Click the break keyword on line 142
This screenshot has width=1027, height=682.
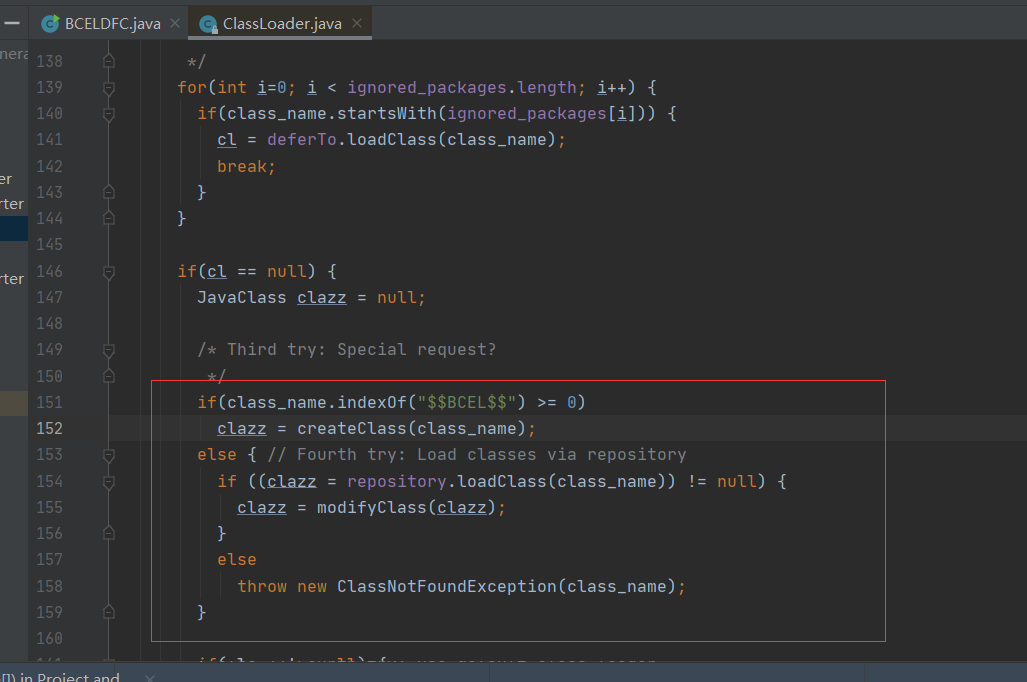(x=242, y=166)
